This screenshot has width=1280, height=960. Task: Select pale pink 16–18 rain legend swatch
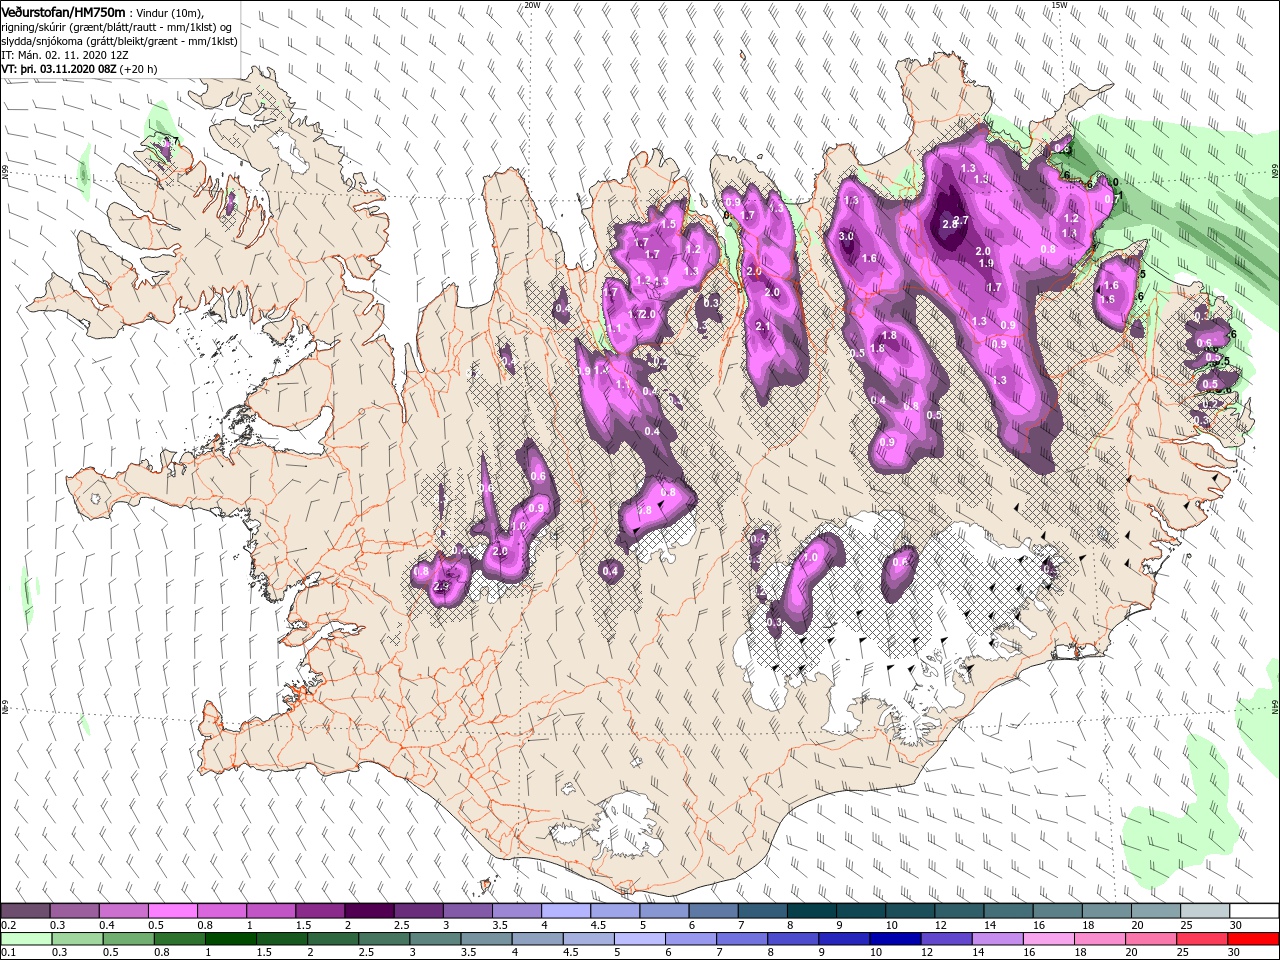pos(1049,939)
